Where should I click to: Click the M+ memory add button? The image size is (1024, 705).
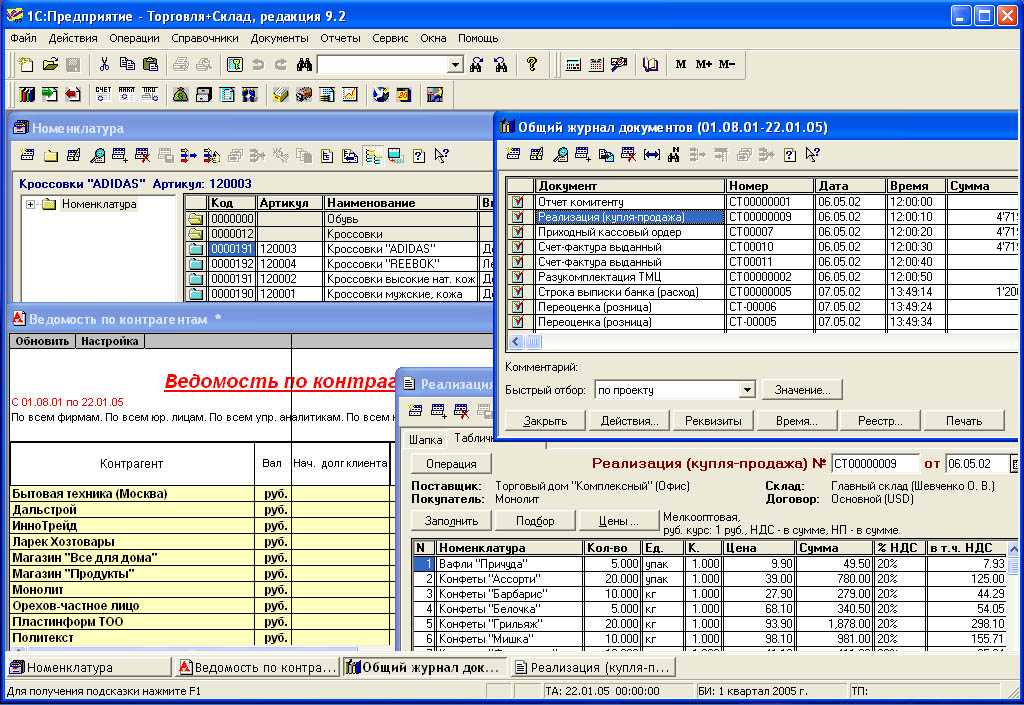704,64
